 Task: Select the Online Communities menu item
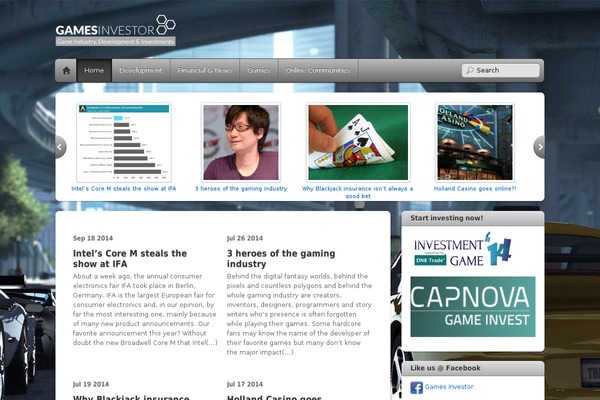318,70
